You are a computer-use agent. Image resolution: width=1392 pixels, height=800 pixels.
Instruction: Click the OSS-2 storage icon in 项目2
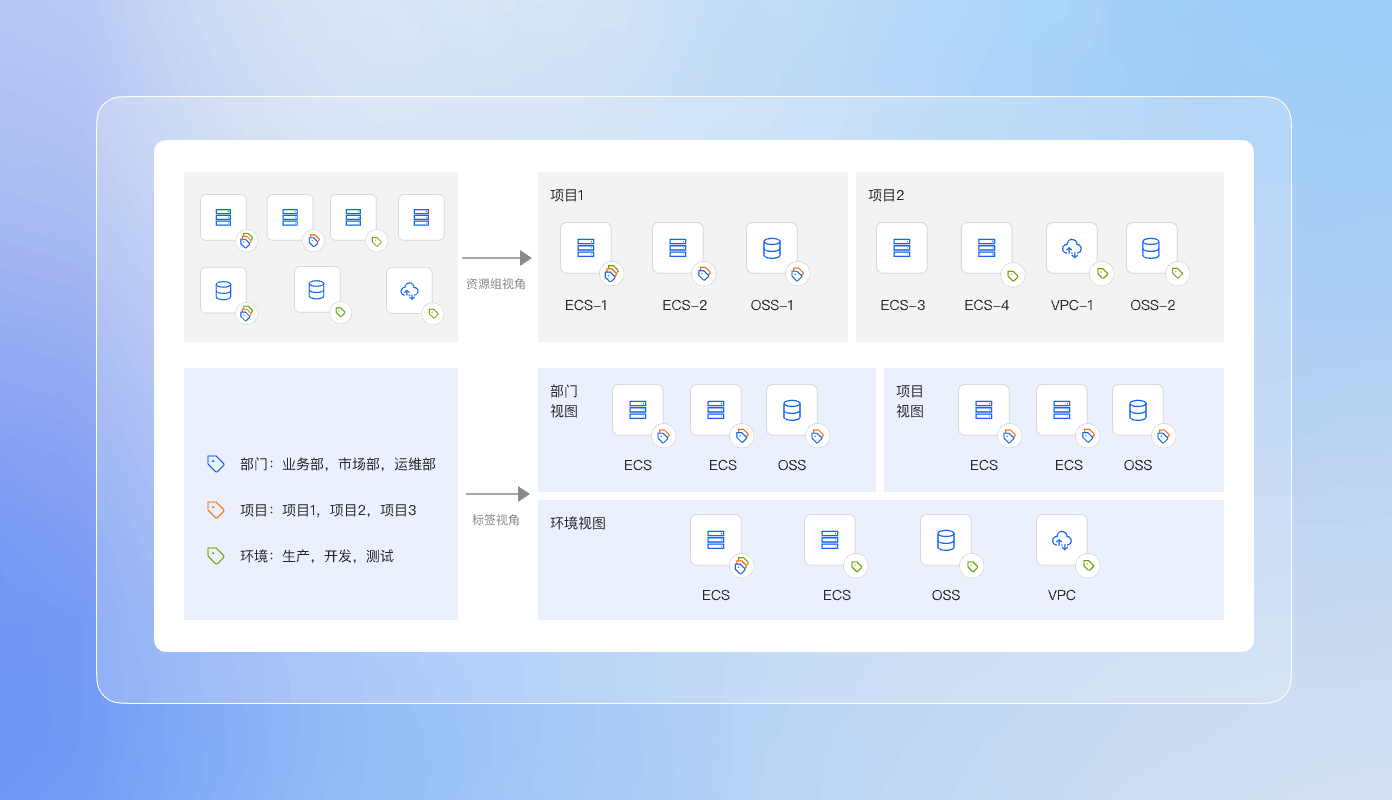pos(1152,248)
